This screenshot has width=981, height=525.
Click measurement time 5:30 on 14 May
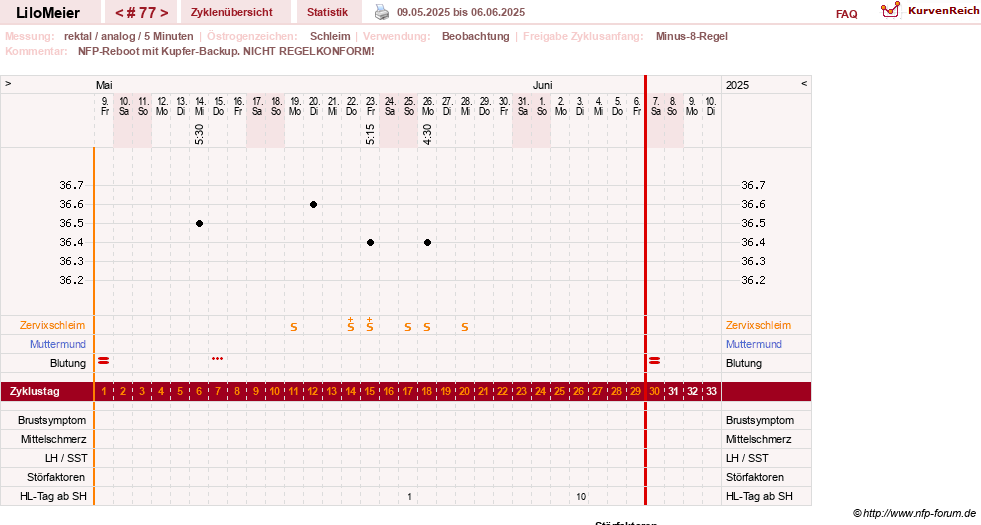(200, 135)
